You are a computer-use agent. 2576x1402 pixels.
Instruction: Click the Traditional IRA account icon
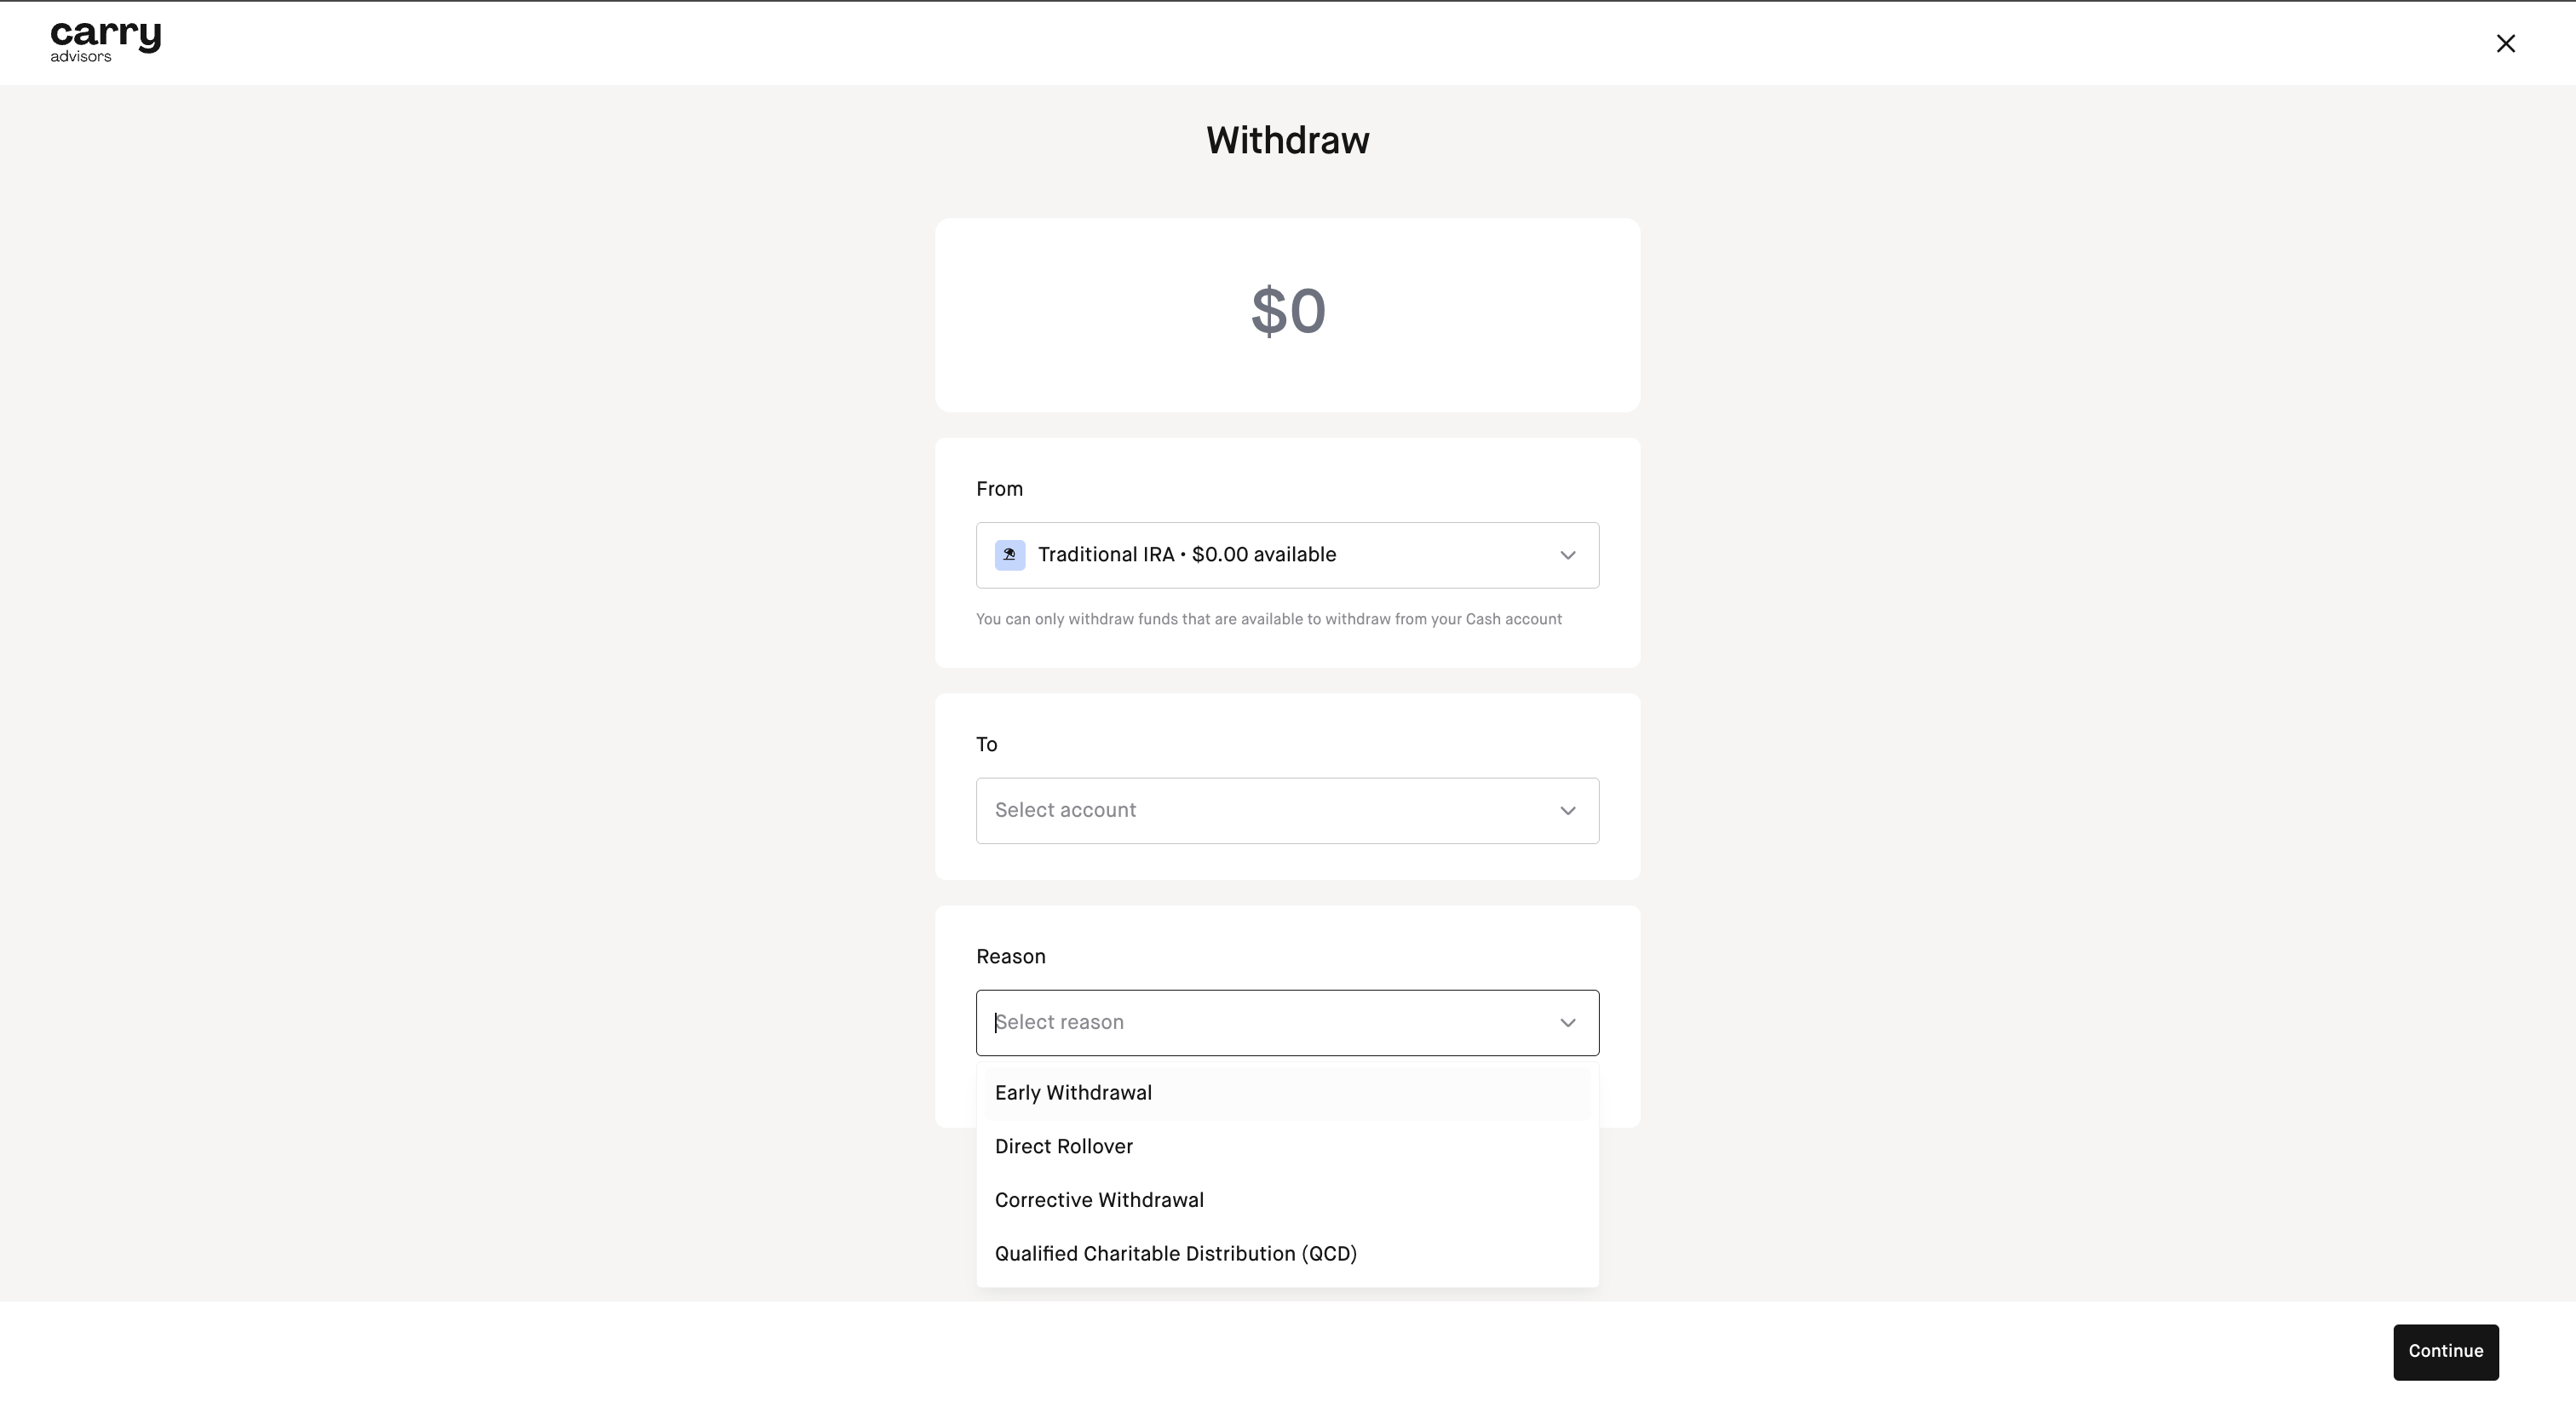[x=1009, y=555]
